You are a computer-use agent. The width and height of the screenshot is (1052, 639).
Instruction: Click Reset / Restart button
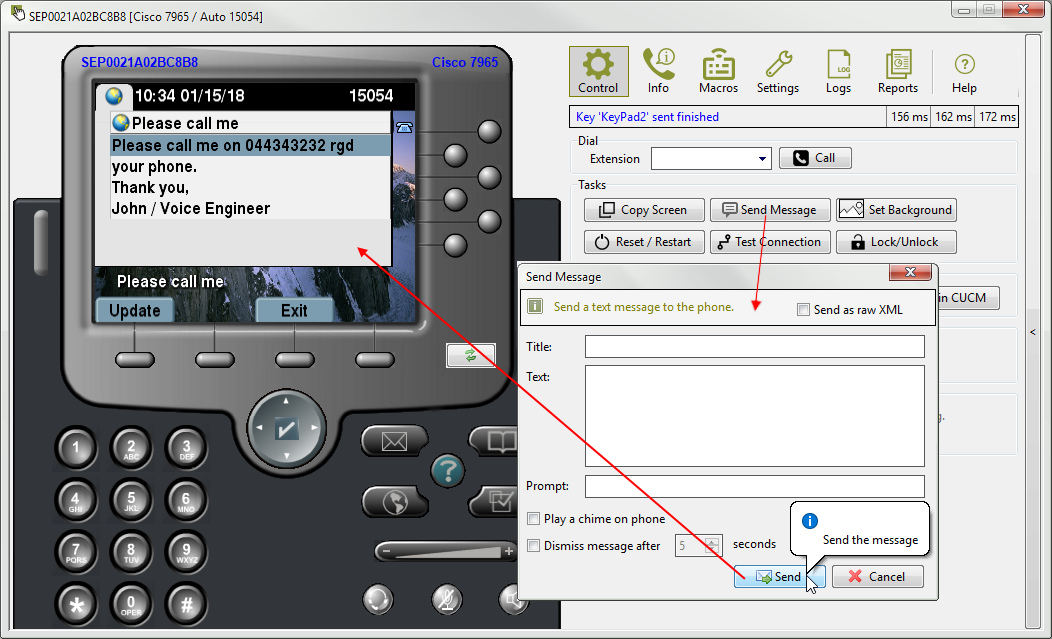point(644,242)
